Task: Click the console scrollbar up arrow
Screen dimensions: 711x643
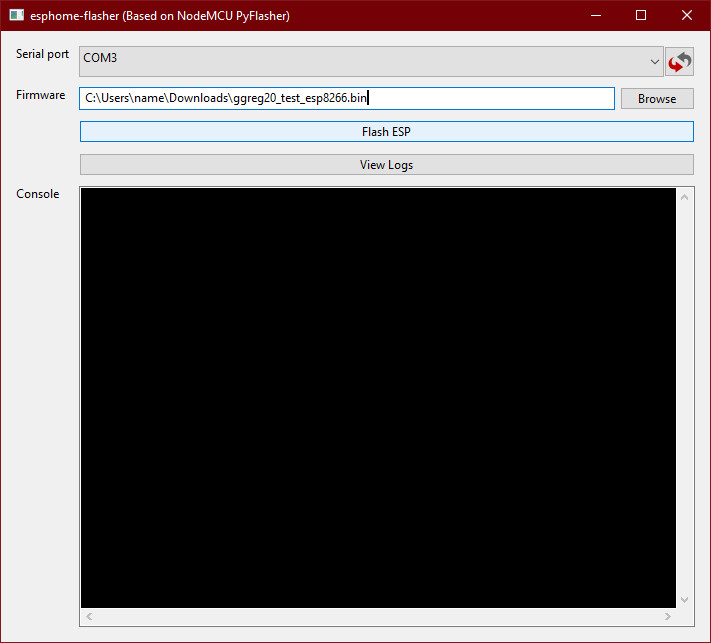Action: (x=685, y=197)
